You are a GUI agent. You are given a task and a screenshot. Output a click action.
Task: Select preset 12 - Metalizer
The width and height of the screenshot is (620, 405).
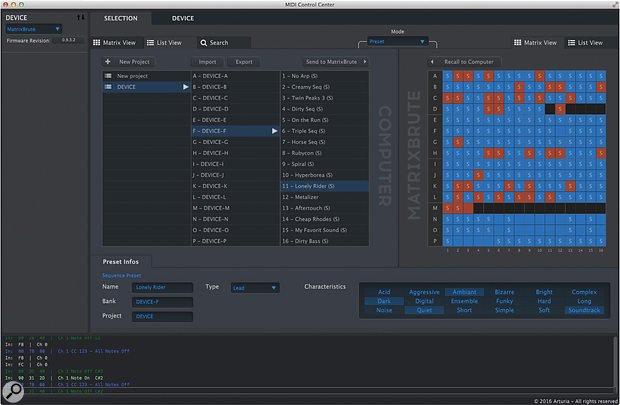pyautogui.click(x=325, y=197)
